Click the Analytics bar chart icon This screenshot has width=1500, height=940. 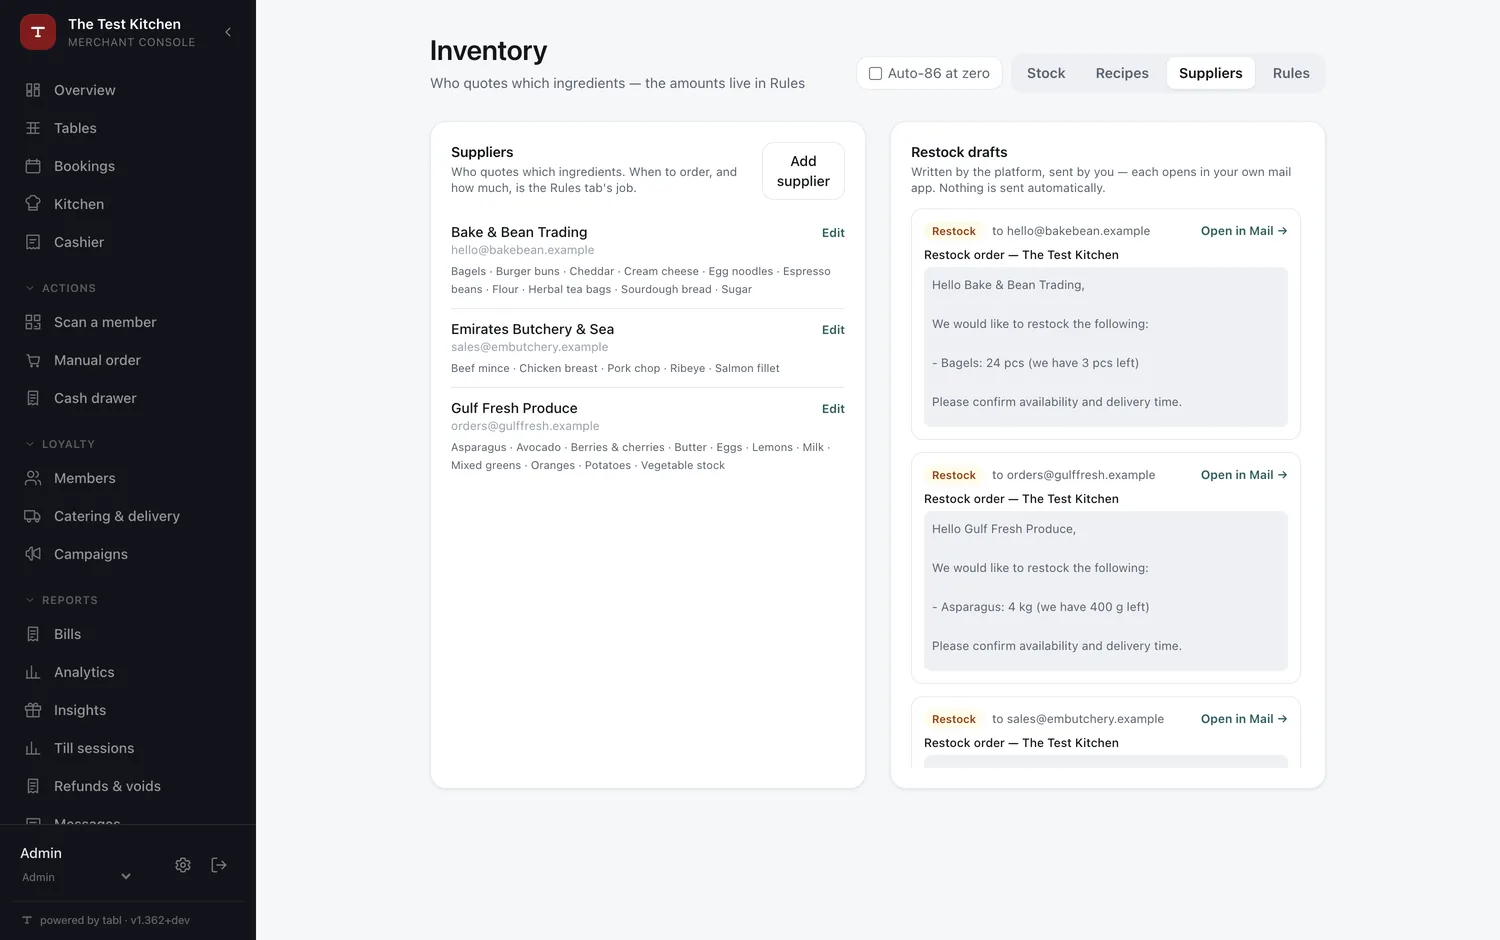pyautogui.click(x=33, y=672)
